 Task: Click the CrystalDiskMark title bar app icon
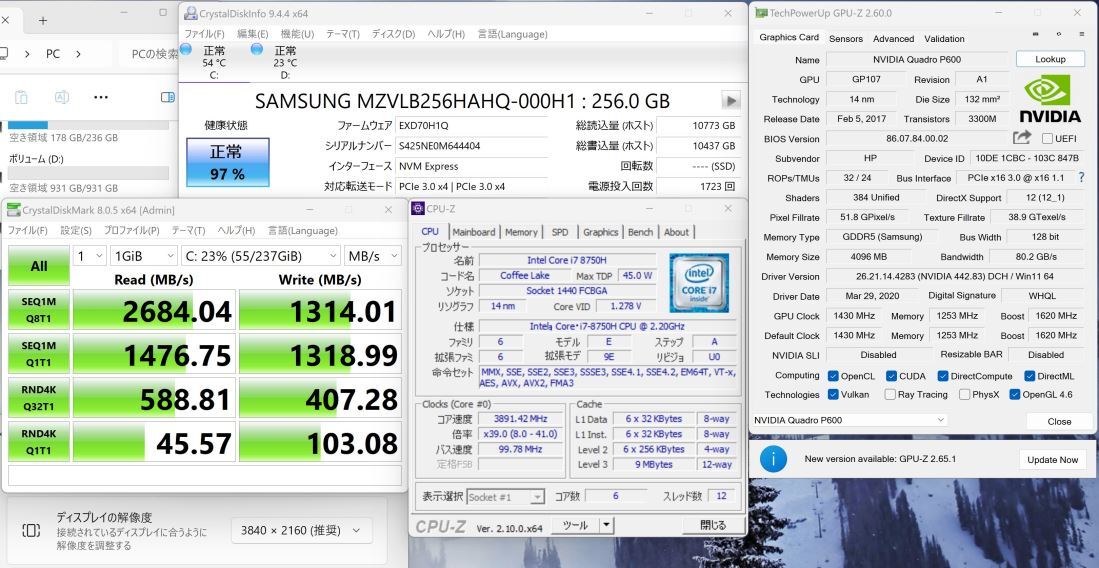(14, 210)
